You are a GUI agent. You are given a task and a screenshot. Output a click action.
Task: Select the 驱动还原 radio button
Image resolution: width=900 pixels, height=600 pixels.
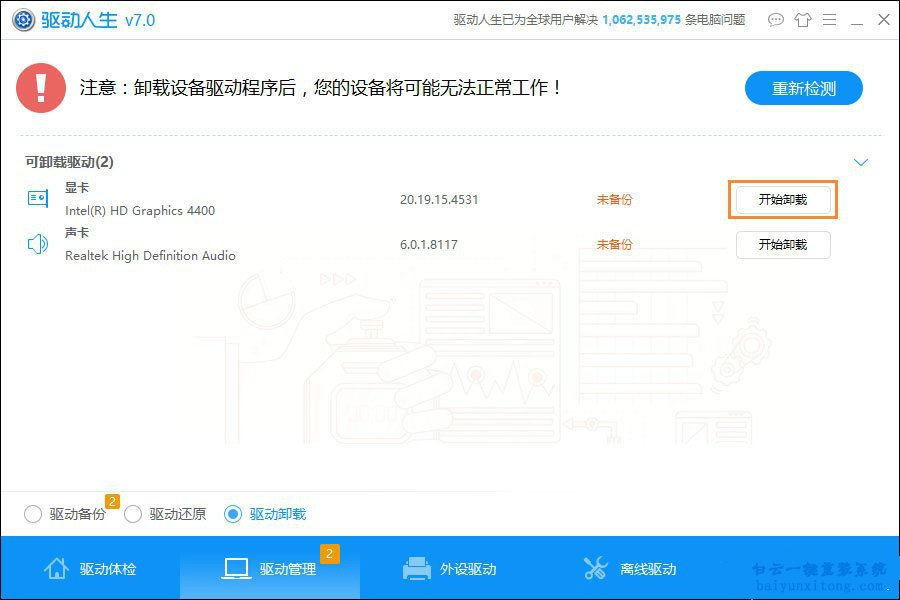(x=133, y=514)
